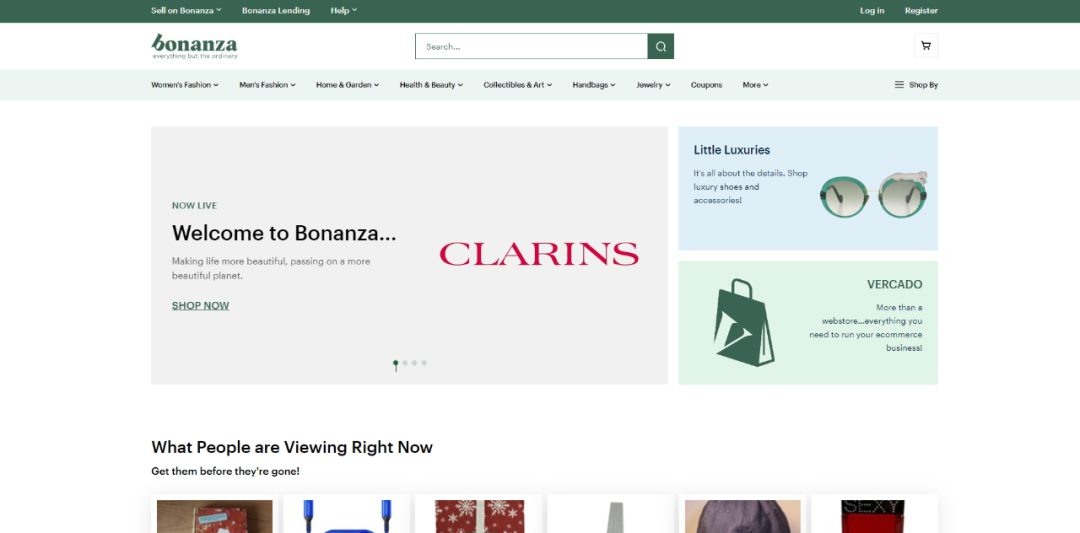Select the second carousel slide dot
The image size is (1080, 533).
[x=405, y=363]
